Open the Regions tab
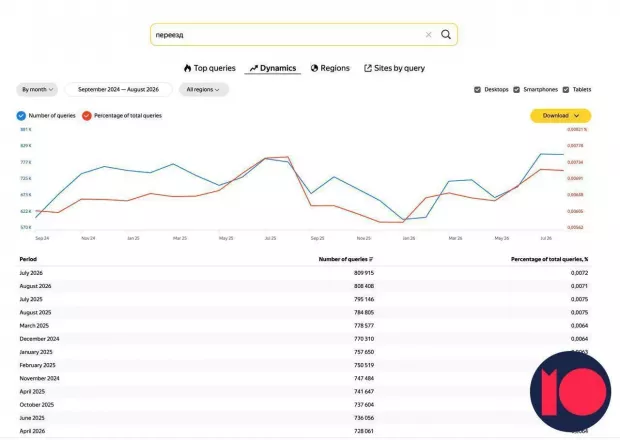Viewport: 620px width, 440px height. click(x=330, y=68)
